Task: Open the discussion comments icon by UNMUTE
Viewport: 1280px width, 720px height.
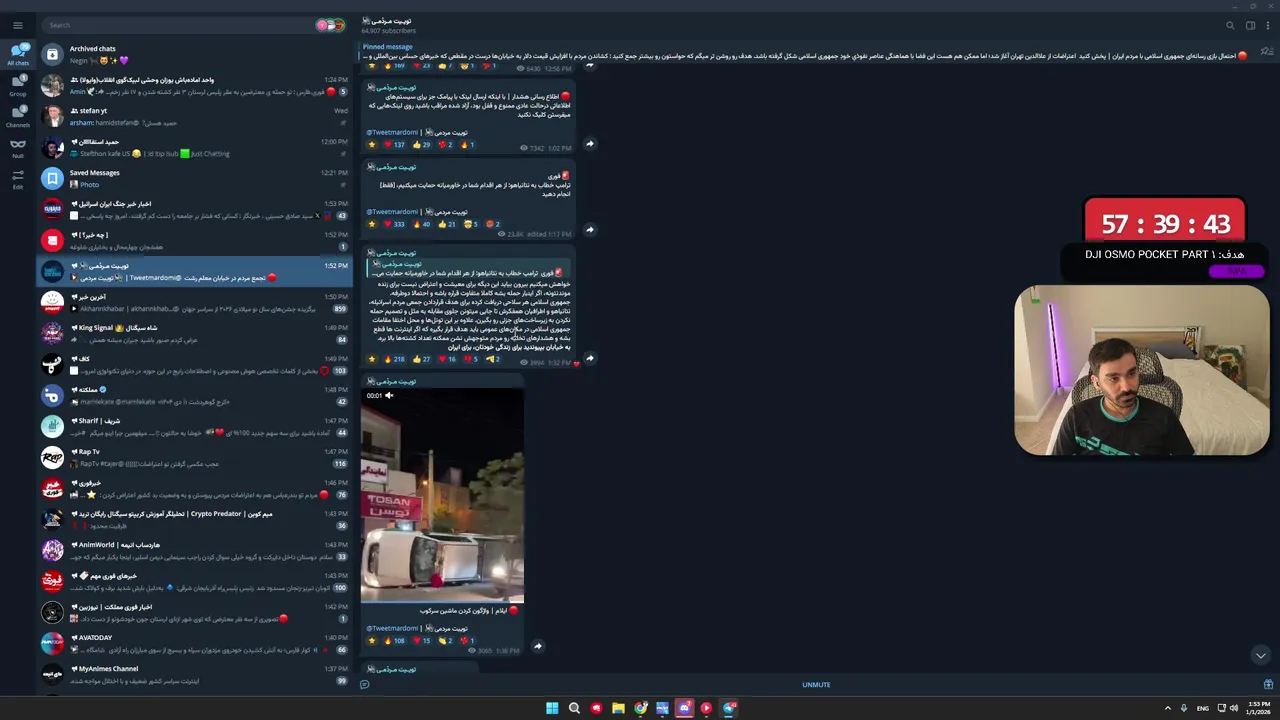Action: [365, 685]
